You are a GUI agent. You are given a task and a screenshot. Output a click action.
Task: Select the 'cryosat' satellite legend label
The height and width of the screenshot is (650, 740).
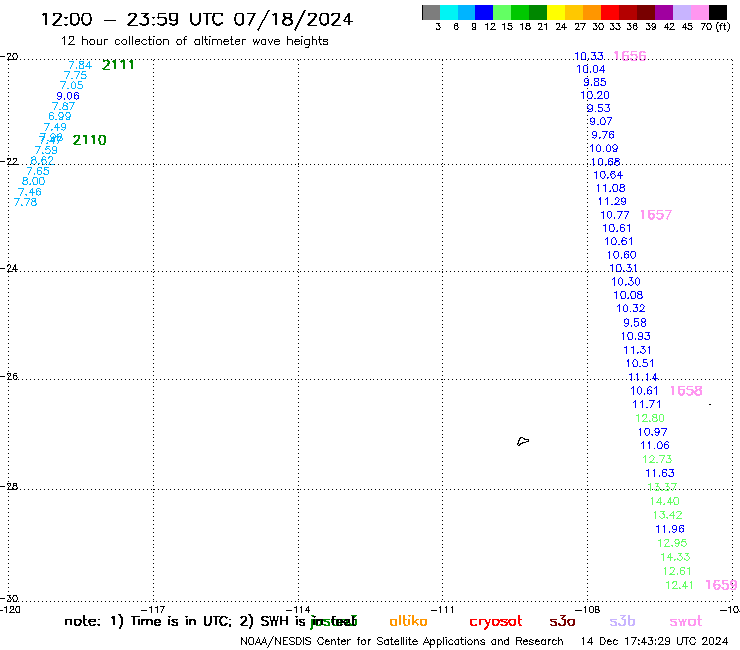coord(496,622)
